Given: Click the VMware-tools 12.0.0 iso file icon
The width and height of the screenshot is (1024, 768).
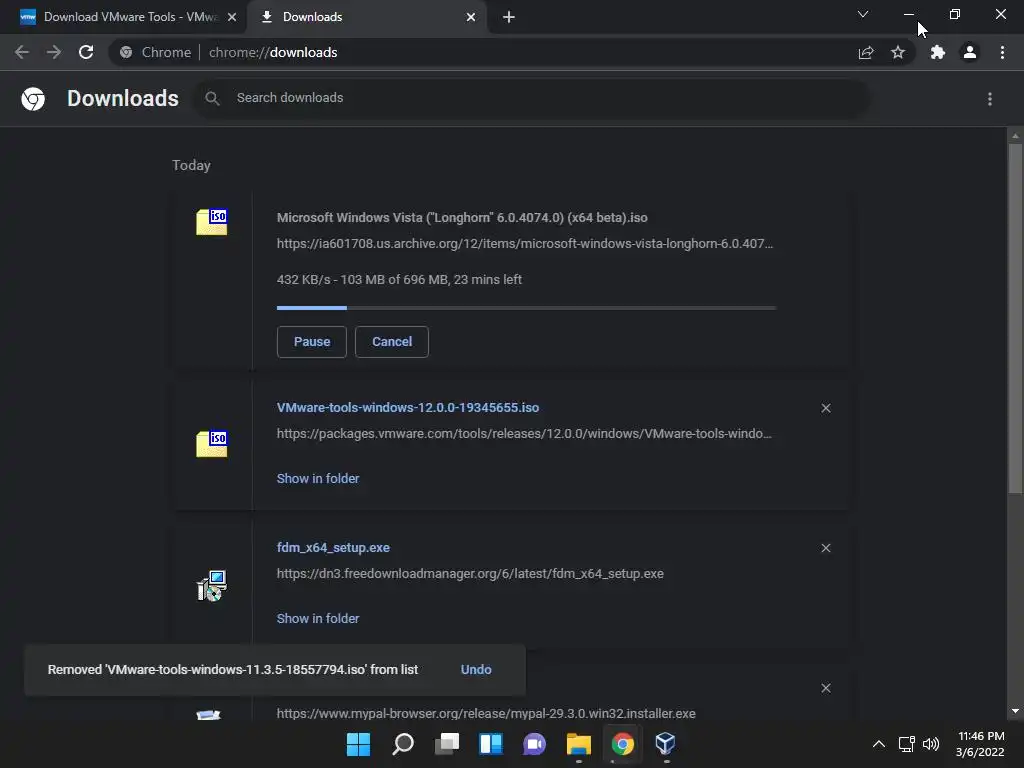Looking at the screenshot, I should (x=212, y=444).
